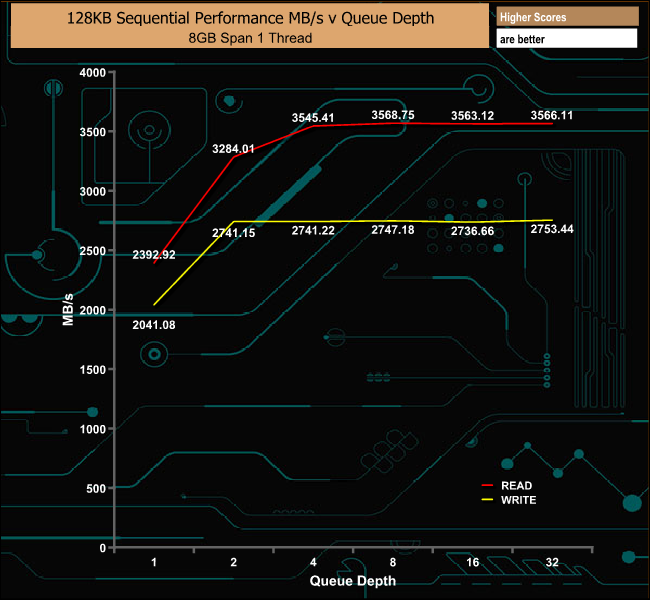This screenshot has width=650, height=600.
Task: Select read data label 3284.01
Action: [233, 148]
